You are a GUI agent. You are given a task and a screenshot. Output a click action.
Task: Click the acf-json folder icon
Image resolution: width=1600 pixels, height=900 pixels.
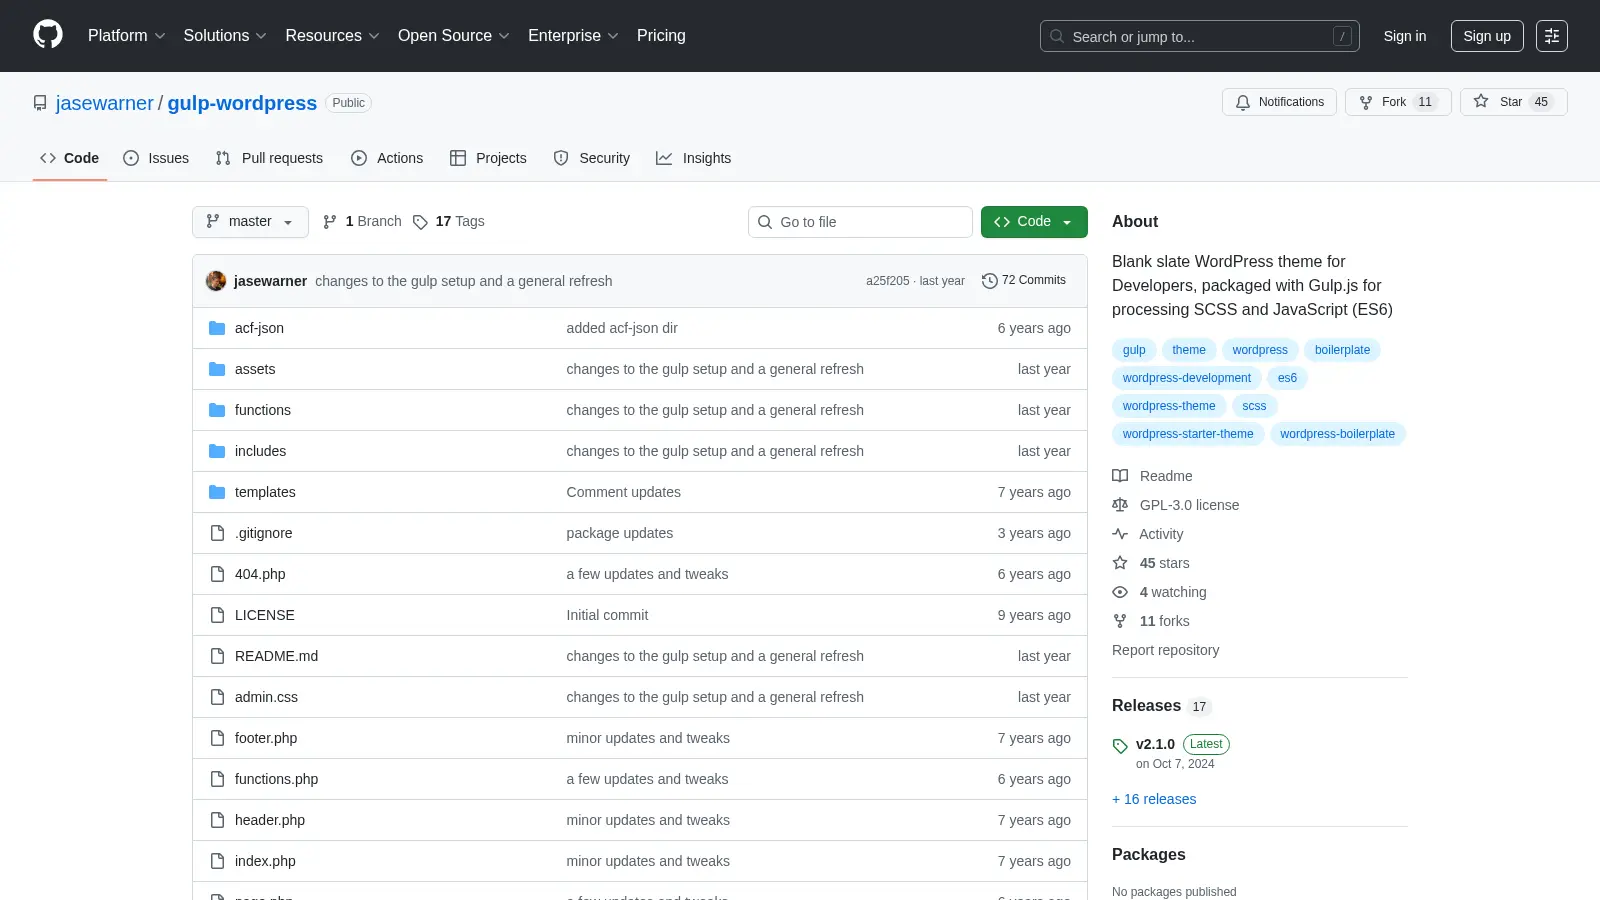tap(217, 328)
